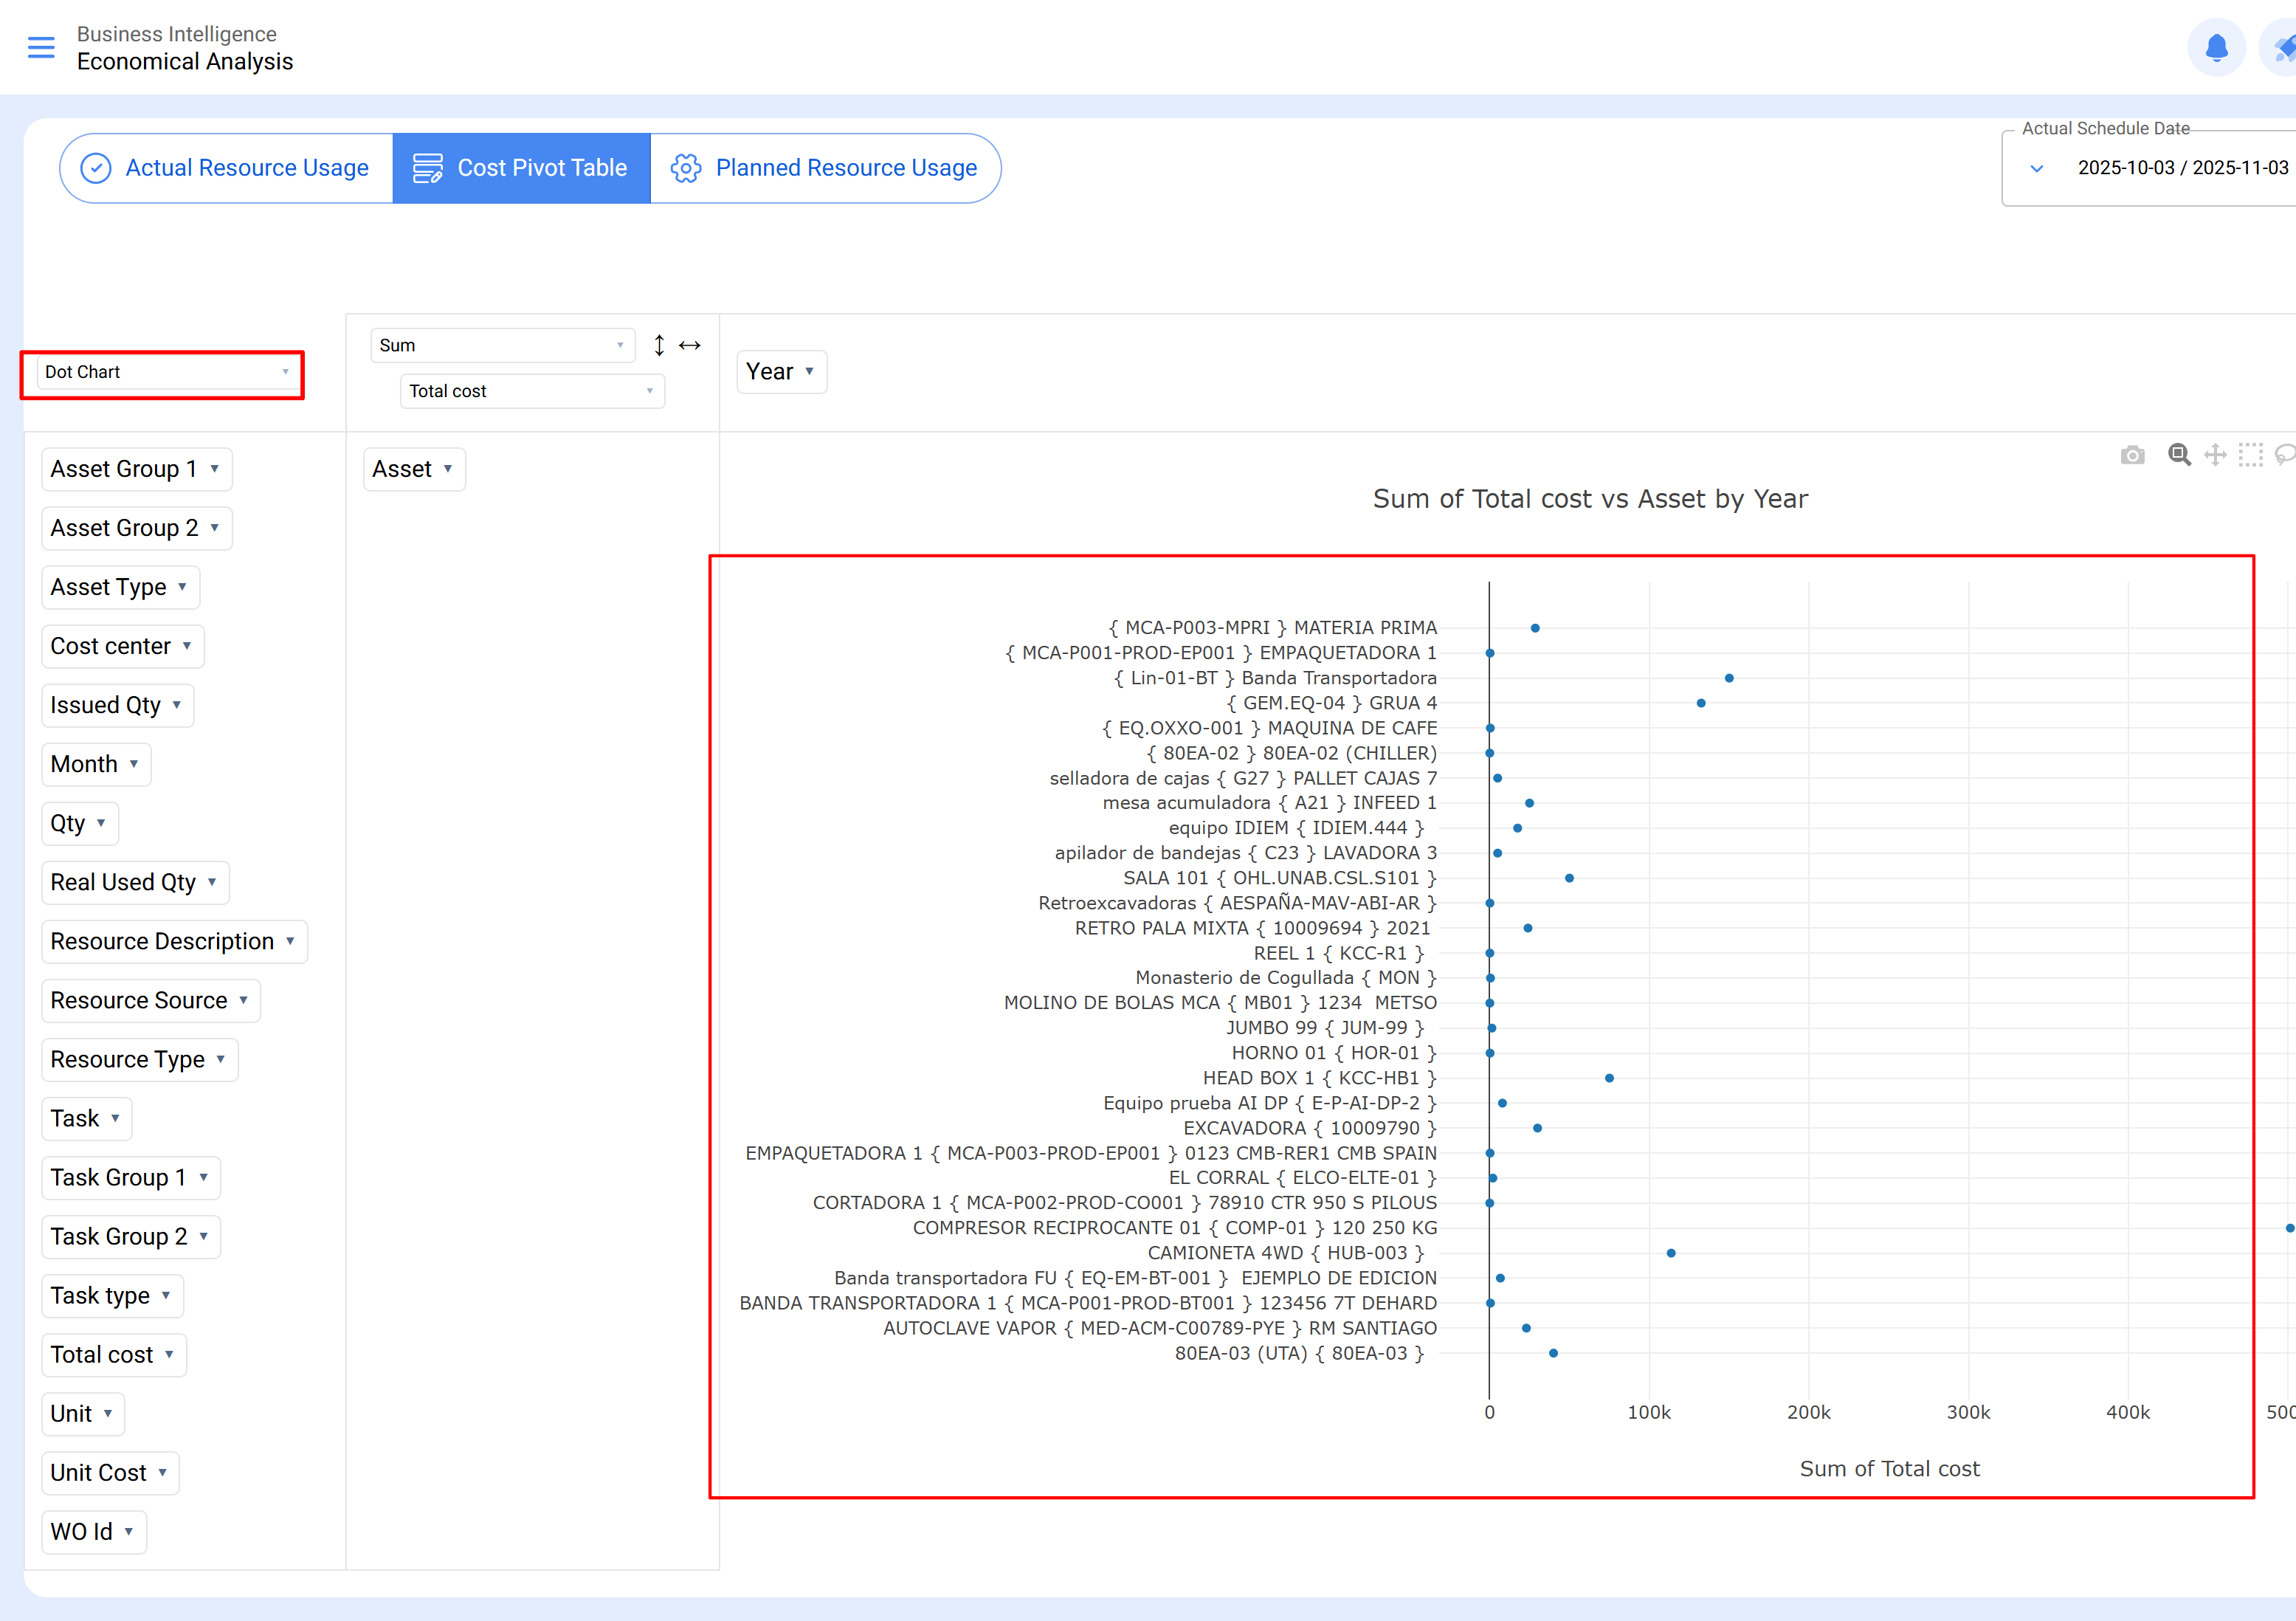
Task: Click the camera download plot icon
Action: point(2132,456)
